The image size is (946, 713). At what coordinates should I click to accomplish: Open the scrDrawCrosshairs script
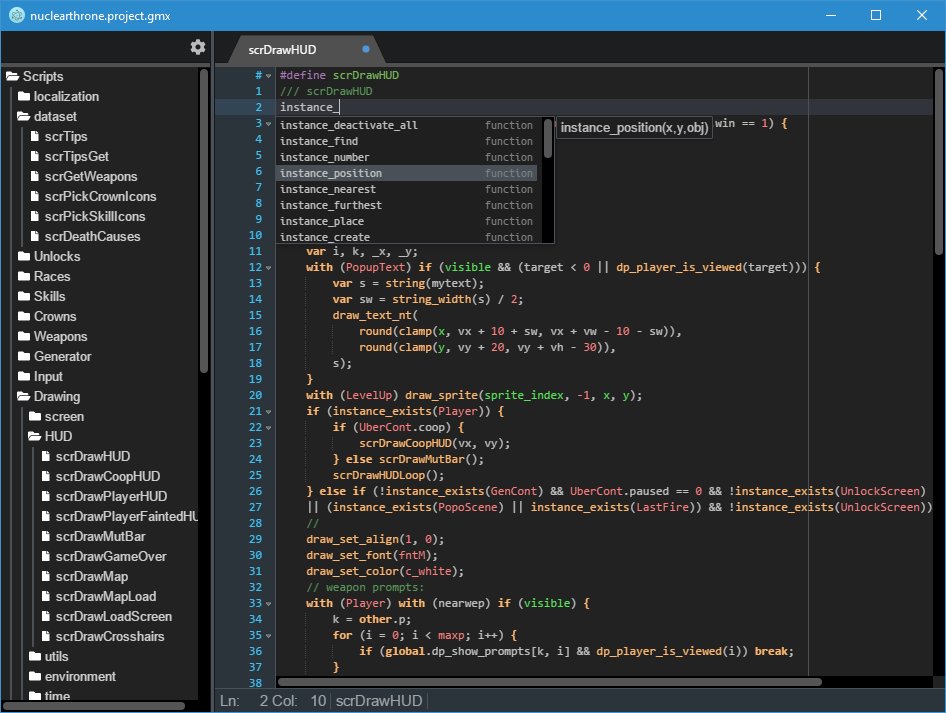tap(103, 636)
